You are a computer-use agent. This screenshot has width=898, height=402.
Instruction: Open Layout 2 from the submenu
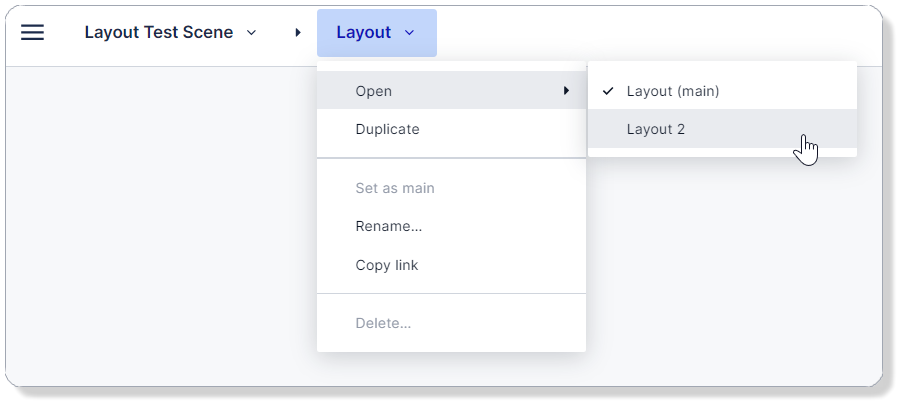[x=656, y=129]
